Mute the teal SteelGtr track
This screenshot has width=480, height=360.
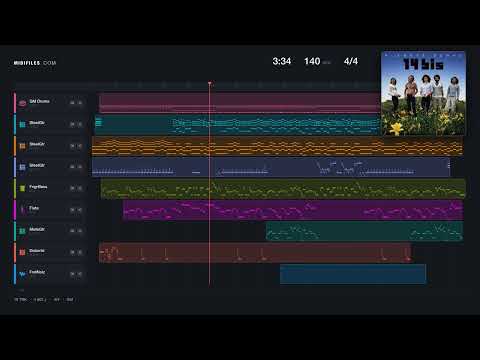72,124
